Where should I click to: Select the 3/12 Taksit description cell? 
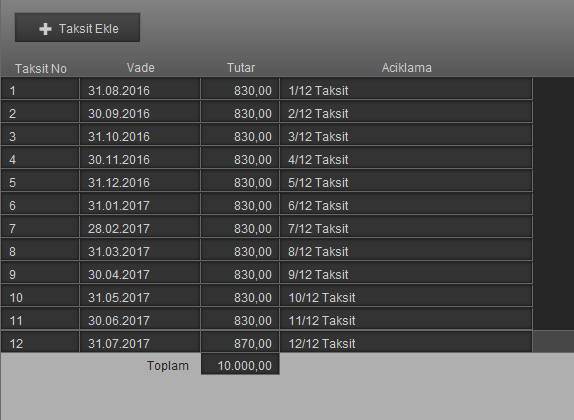[406, 135]
